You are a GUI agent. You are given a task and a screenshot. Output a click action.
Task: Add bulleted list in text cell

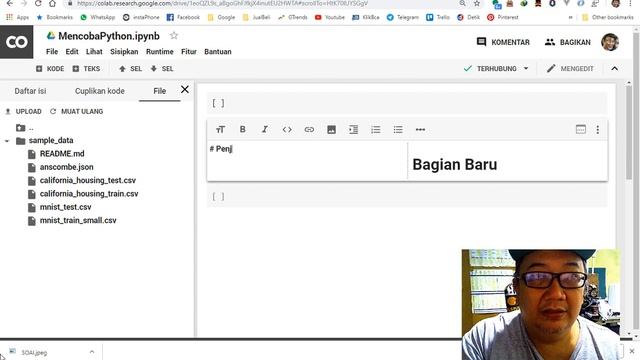[x=398, y=129]
